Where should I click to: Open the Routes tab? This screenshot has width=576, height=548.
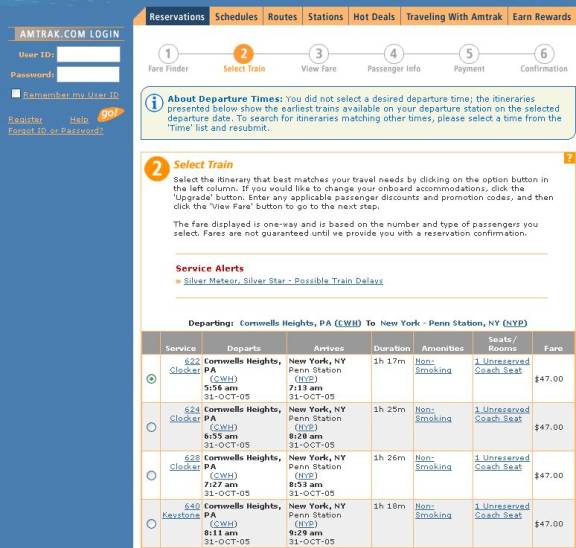pyautogui.click(x=282, y=17)
